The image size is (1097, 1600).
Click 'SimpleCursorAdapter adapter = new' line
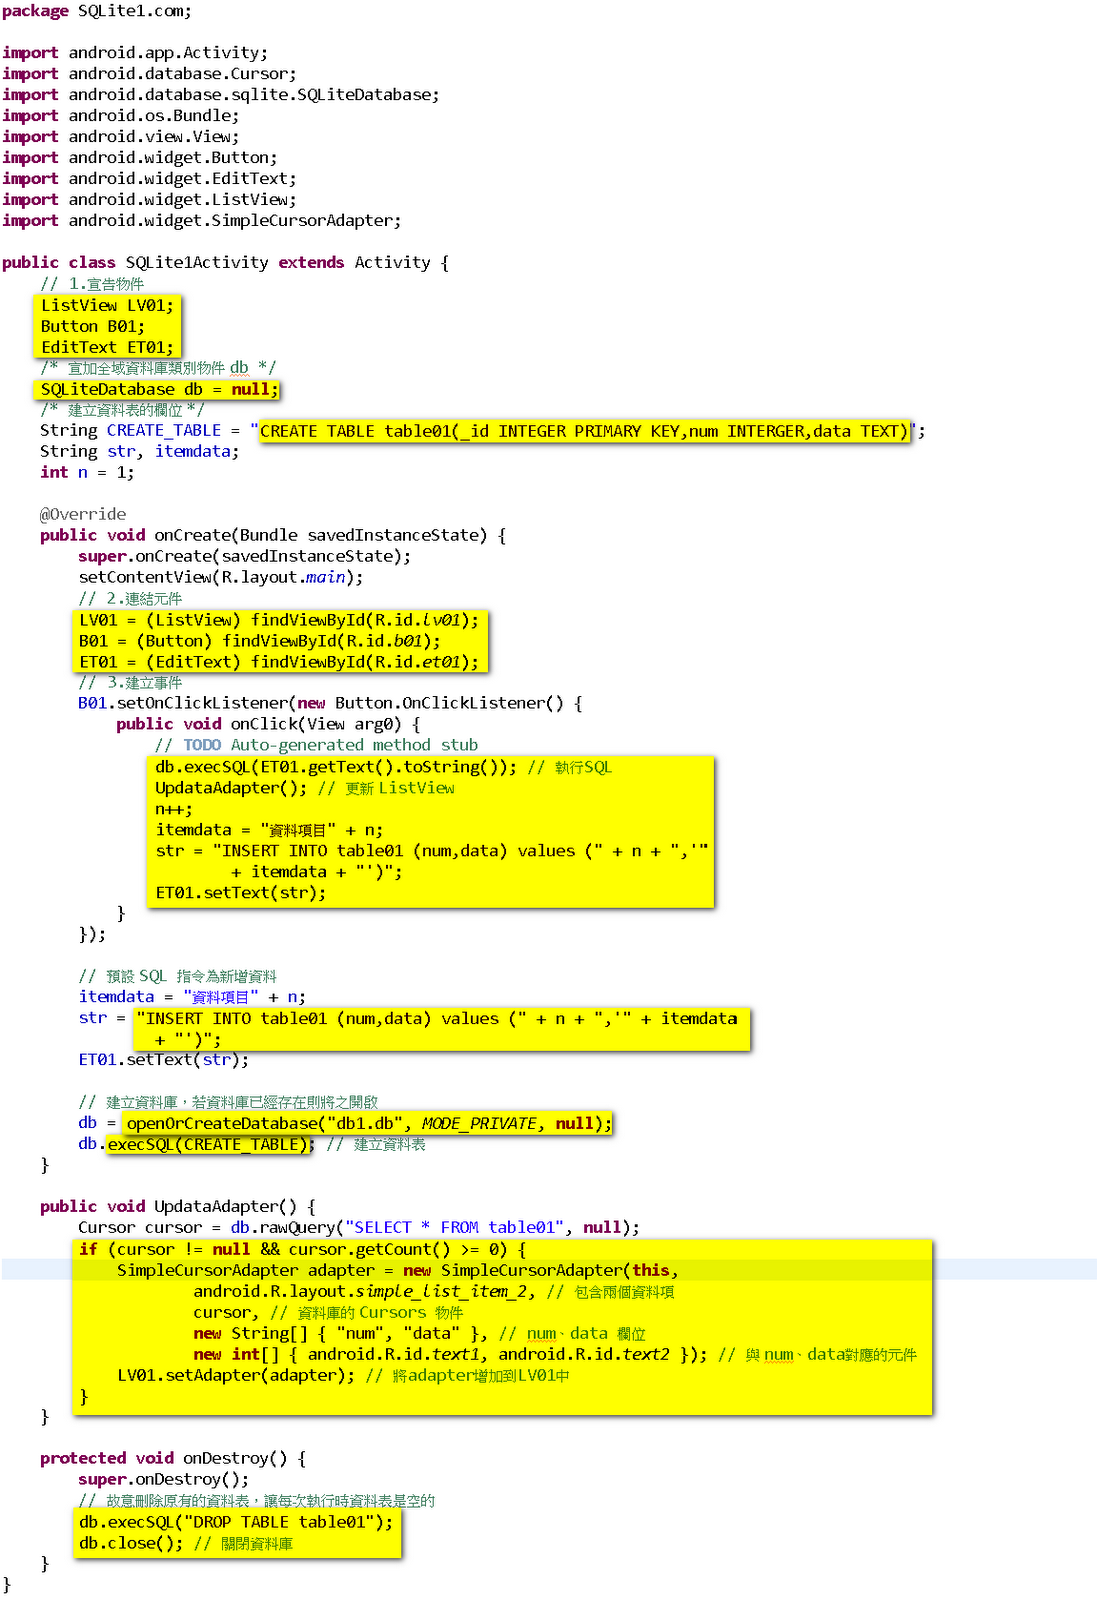click(x=398, y=1271)
